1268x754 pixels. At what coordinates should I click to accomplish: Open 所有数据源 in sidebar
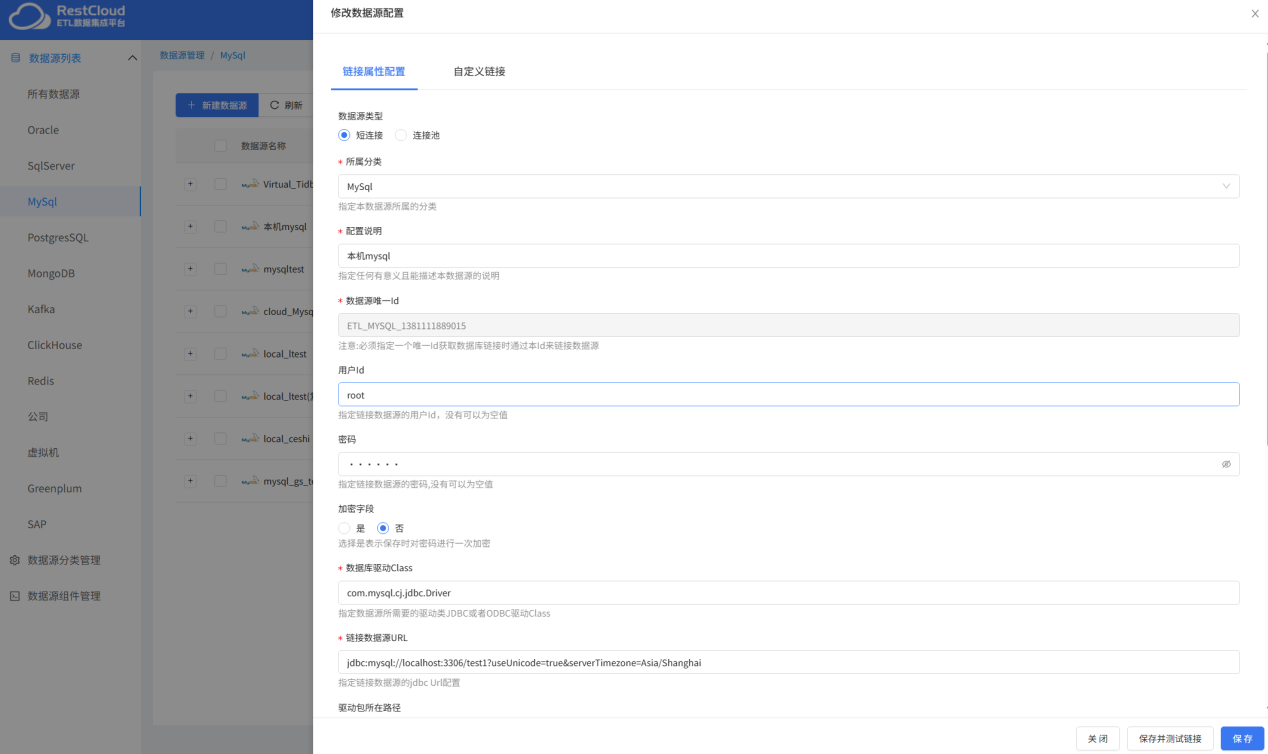point(54,94)
